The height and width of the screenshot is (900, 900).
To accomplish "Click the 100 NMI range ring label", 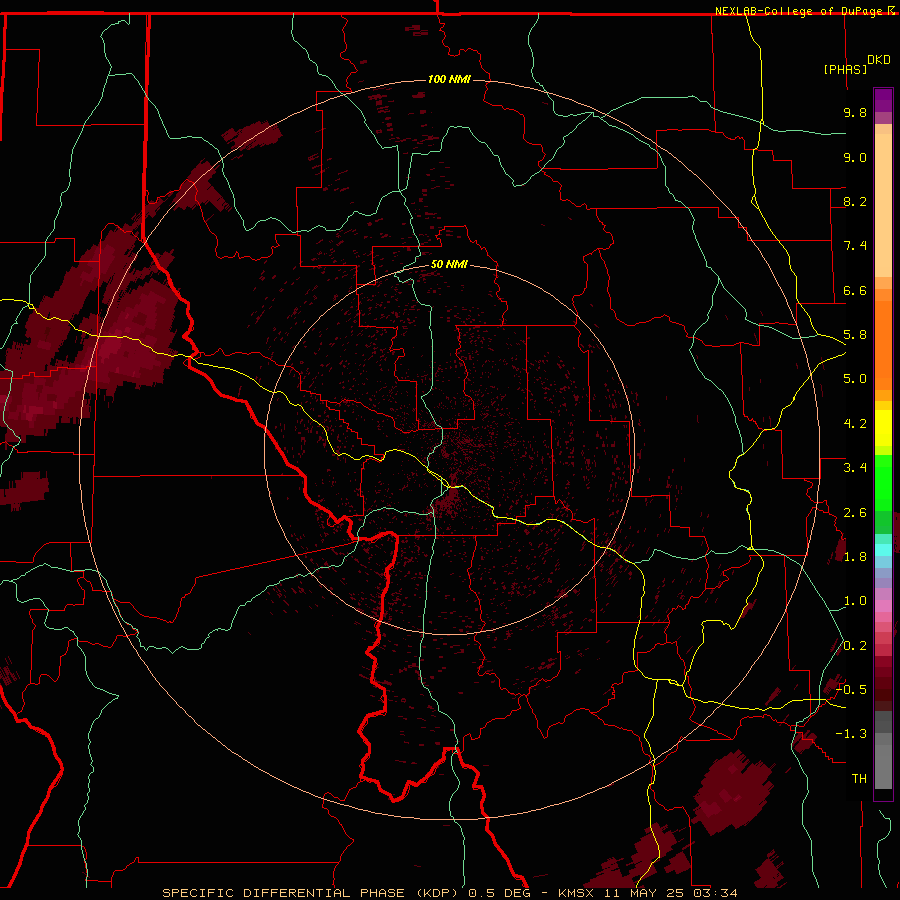I will (x=449, y=79).
